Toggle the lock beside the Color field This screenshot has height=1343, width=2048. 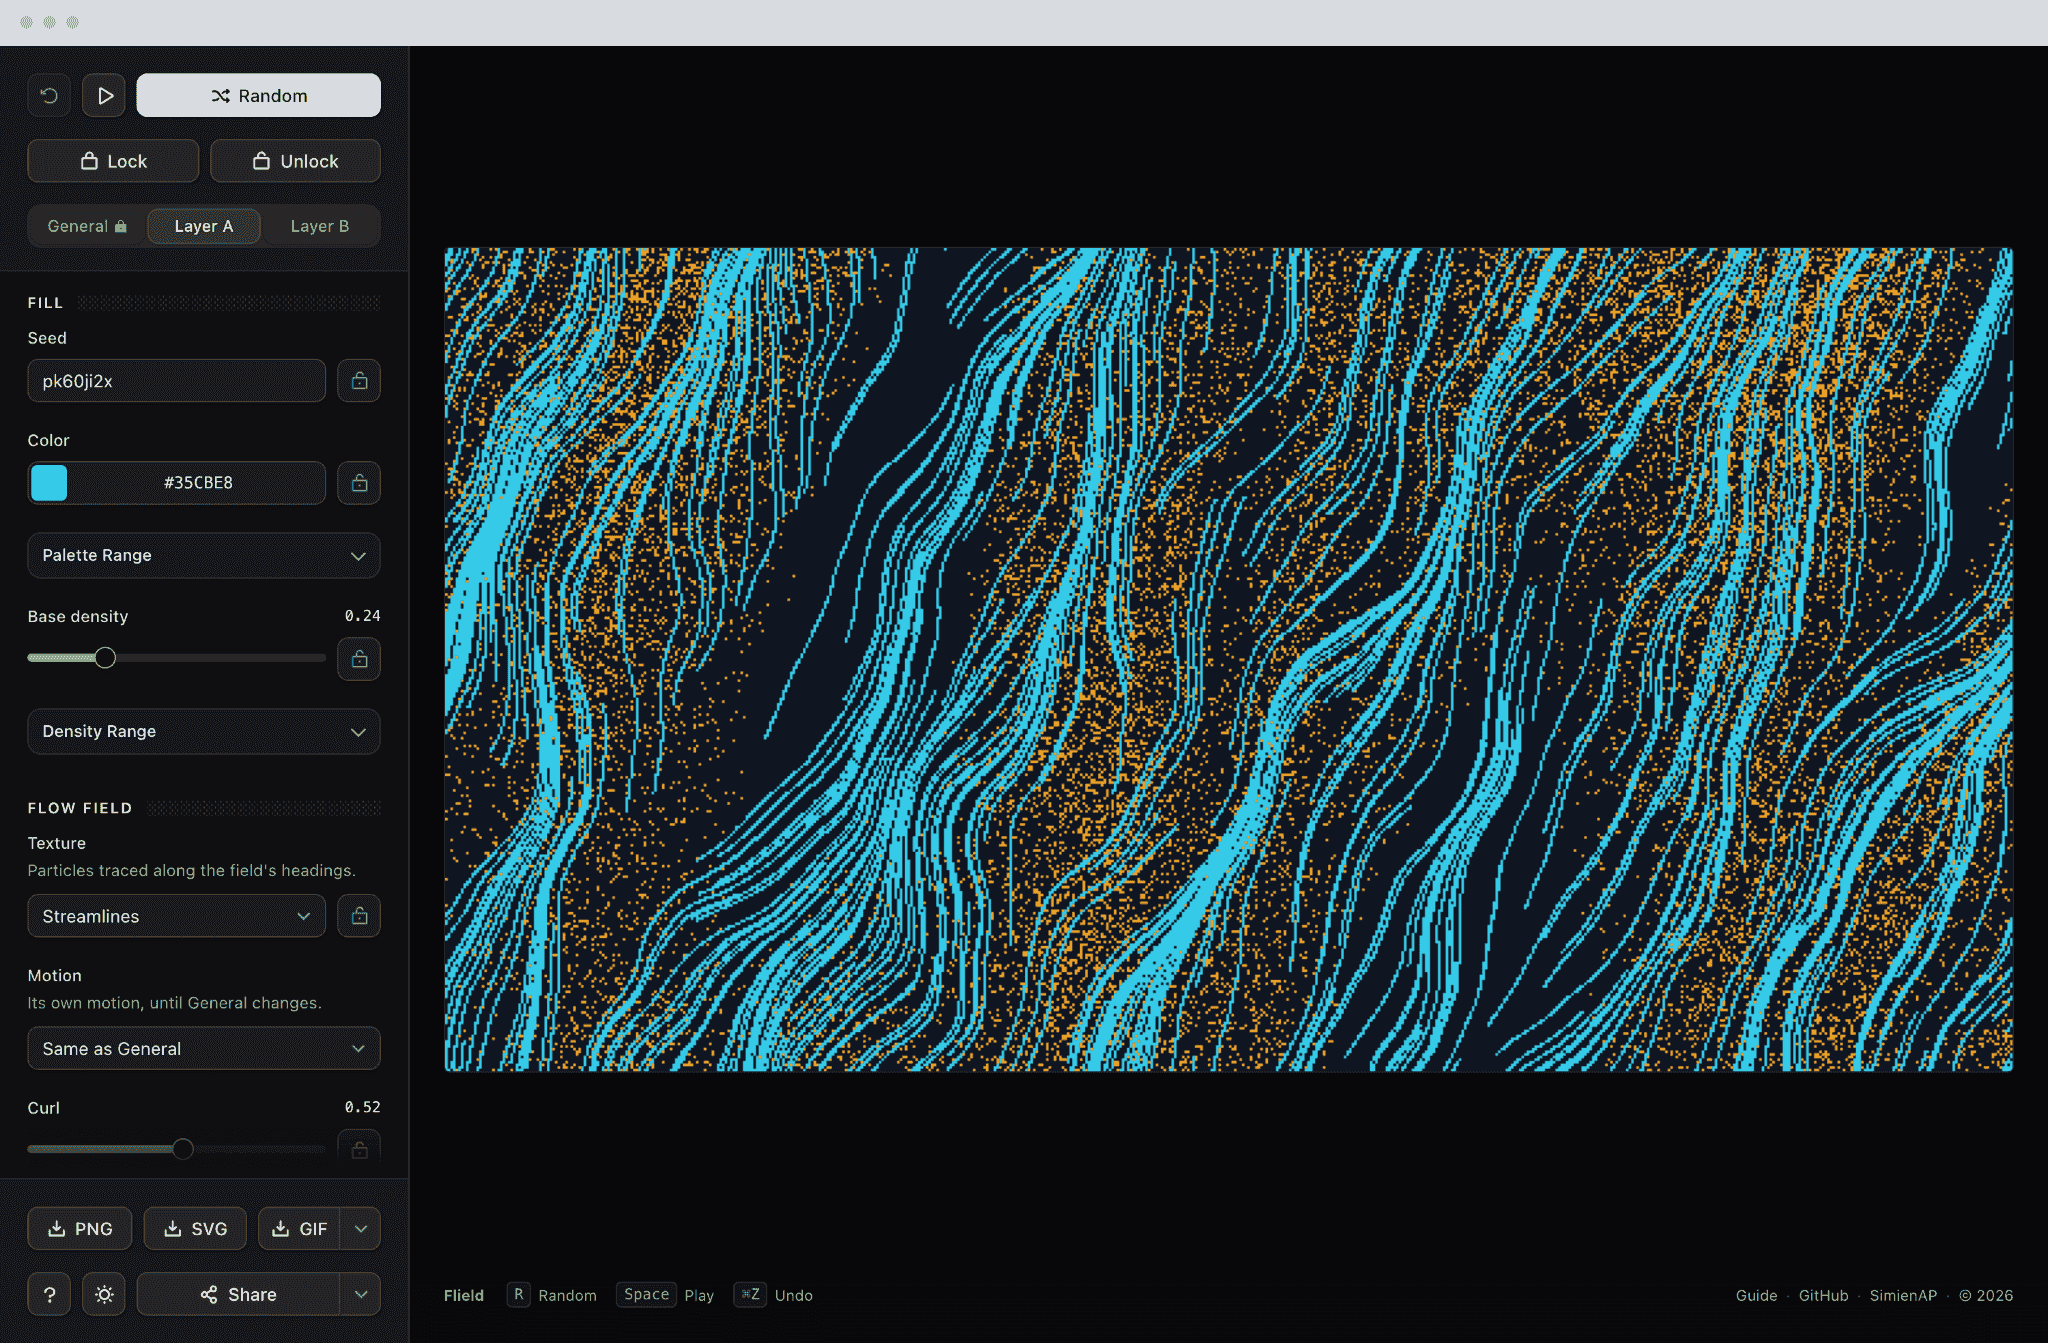click(x=359, y=483)
